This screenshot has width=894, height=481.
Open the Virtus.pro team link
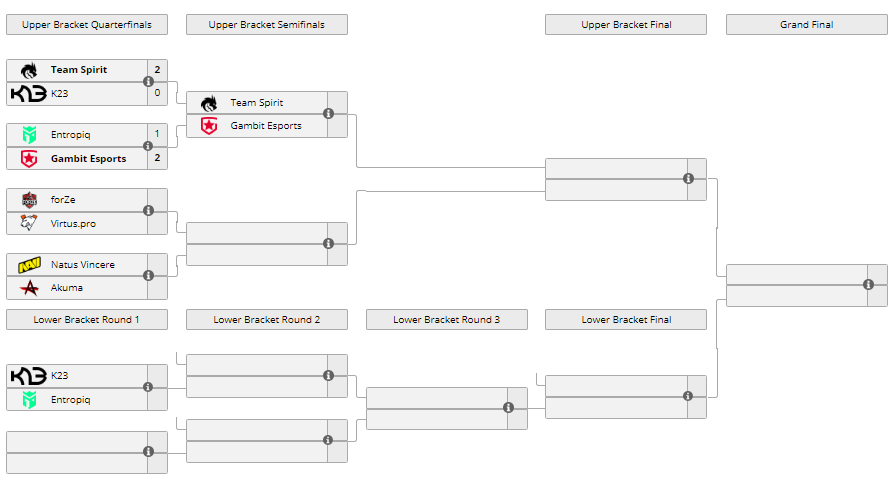[x=73, y=223]
